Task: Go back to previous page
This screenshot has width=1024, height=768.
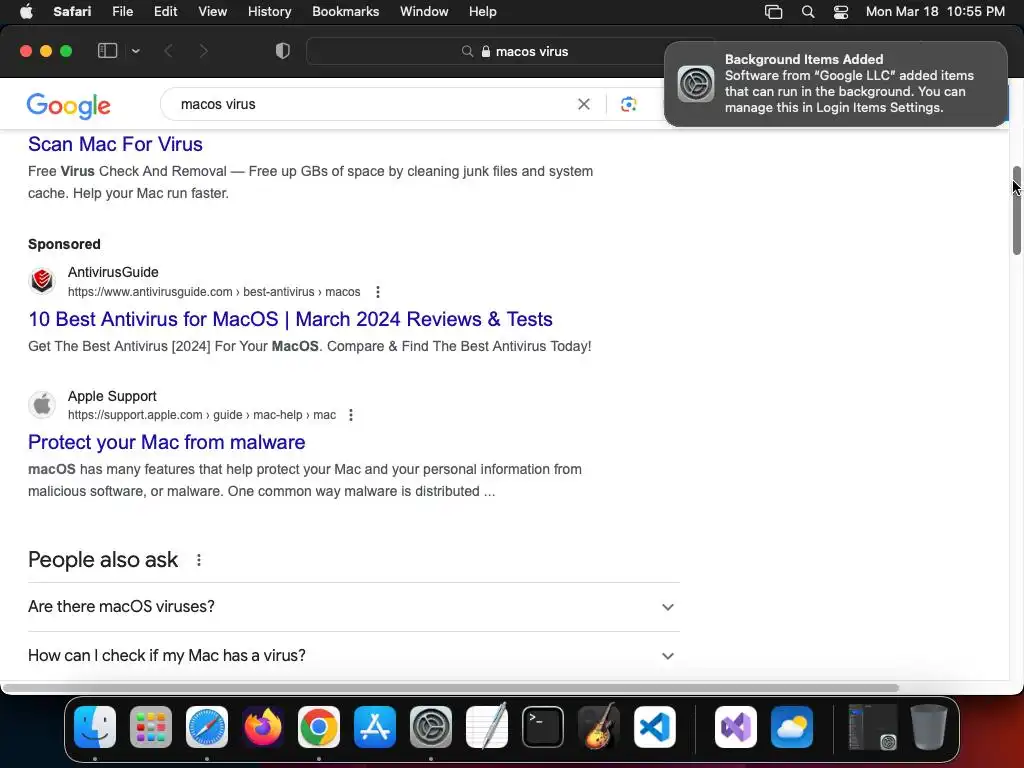Action: pyautogui.click(x=168, y=51)
